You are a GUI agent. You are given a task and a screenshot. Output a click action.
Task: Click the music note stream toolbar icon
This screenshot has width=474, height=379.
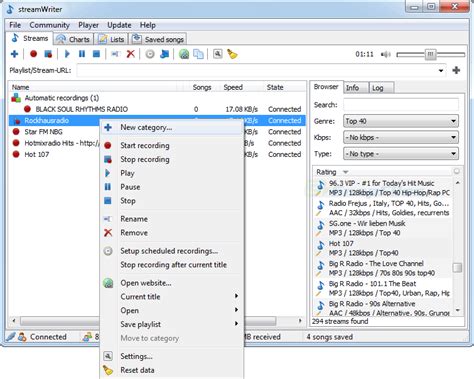coord(164,54)
